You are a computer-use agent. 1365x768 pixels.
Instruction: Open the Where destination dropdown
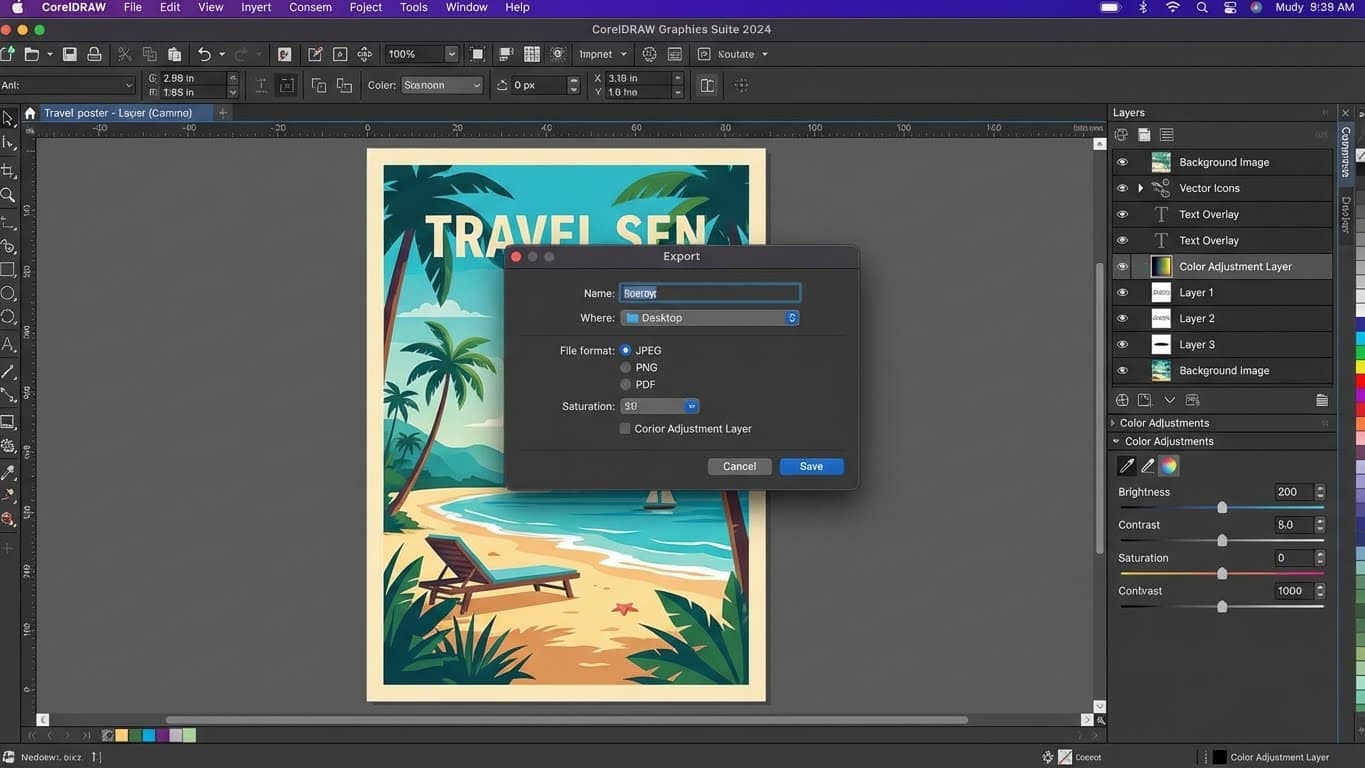click(792, 317)
